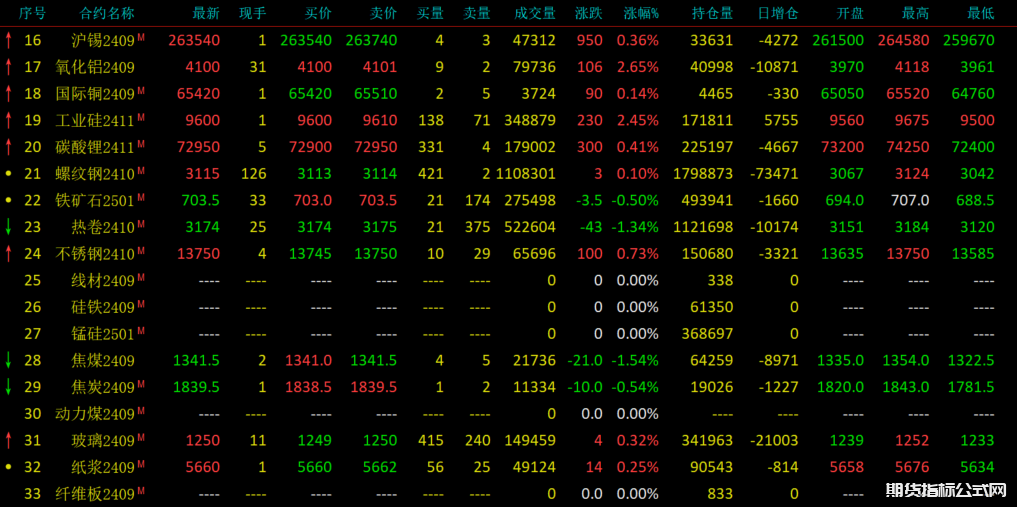Select the 焦炭2409 contract
1017x507 pixels.
[103, 386]
